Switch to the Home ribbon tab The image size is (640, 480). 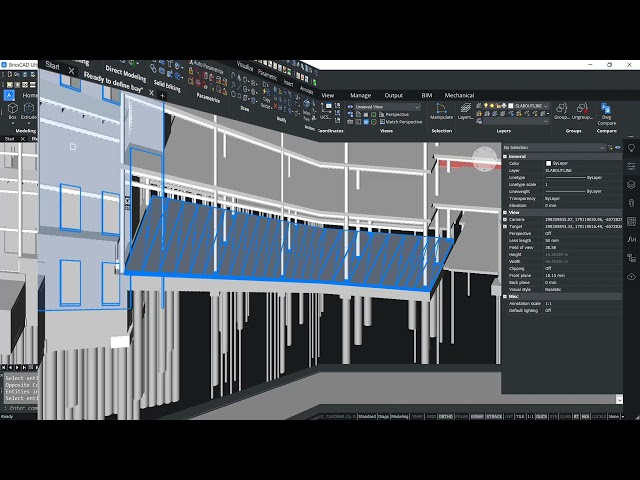[30, 95]
